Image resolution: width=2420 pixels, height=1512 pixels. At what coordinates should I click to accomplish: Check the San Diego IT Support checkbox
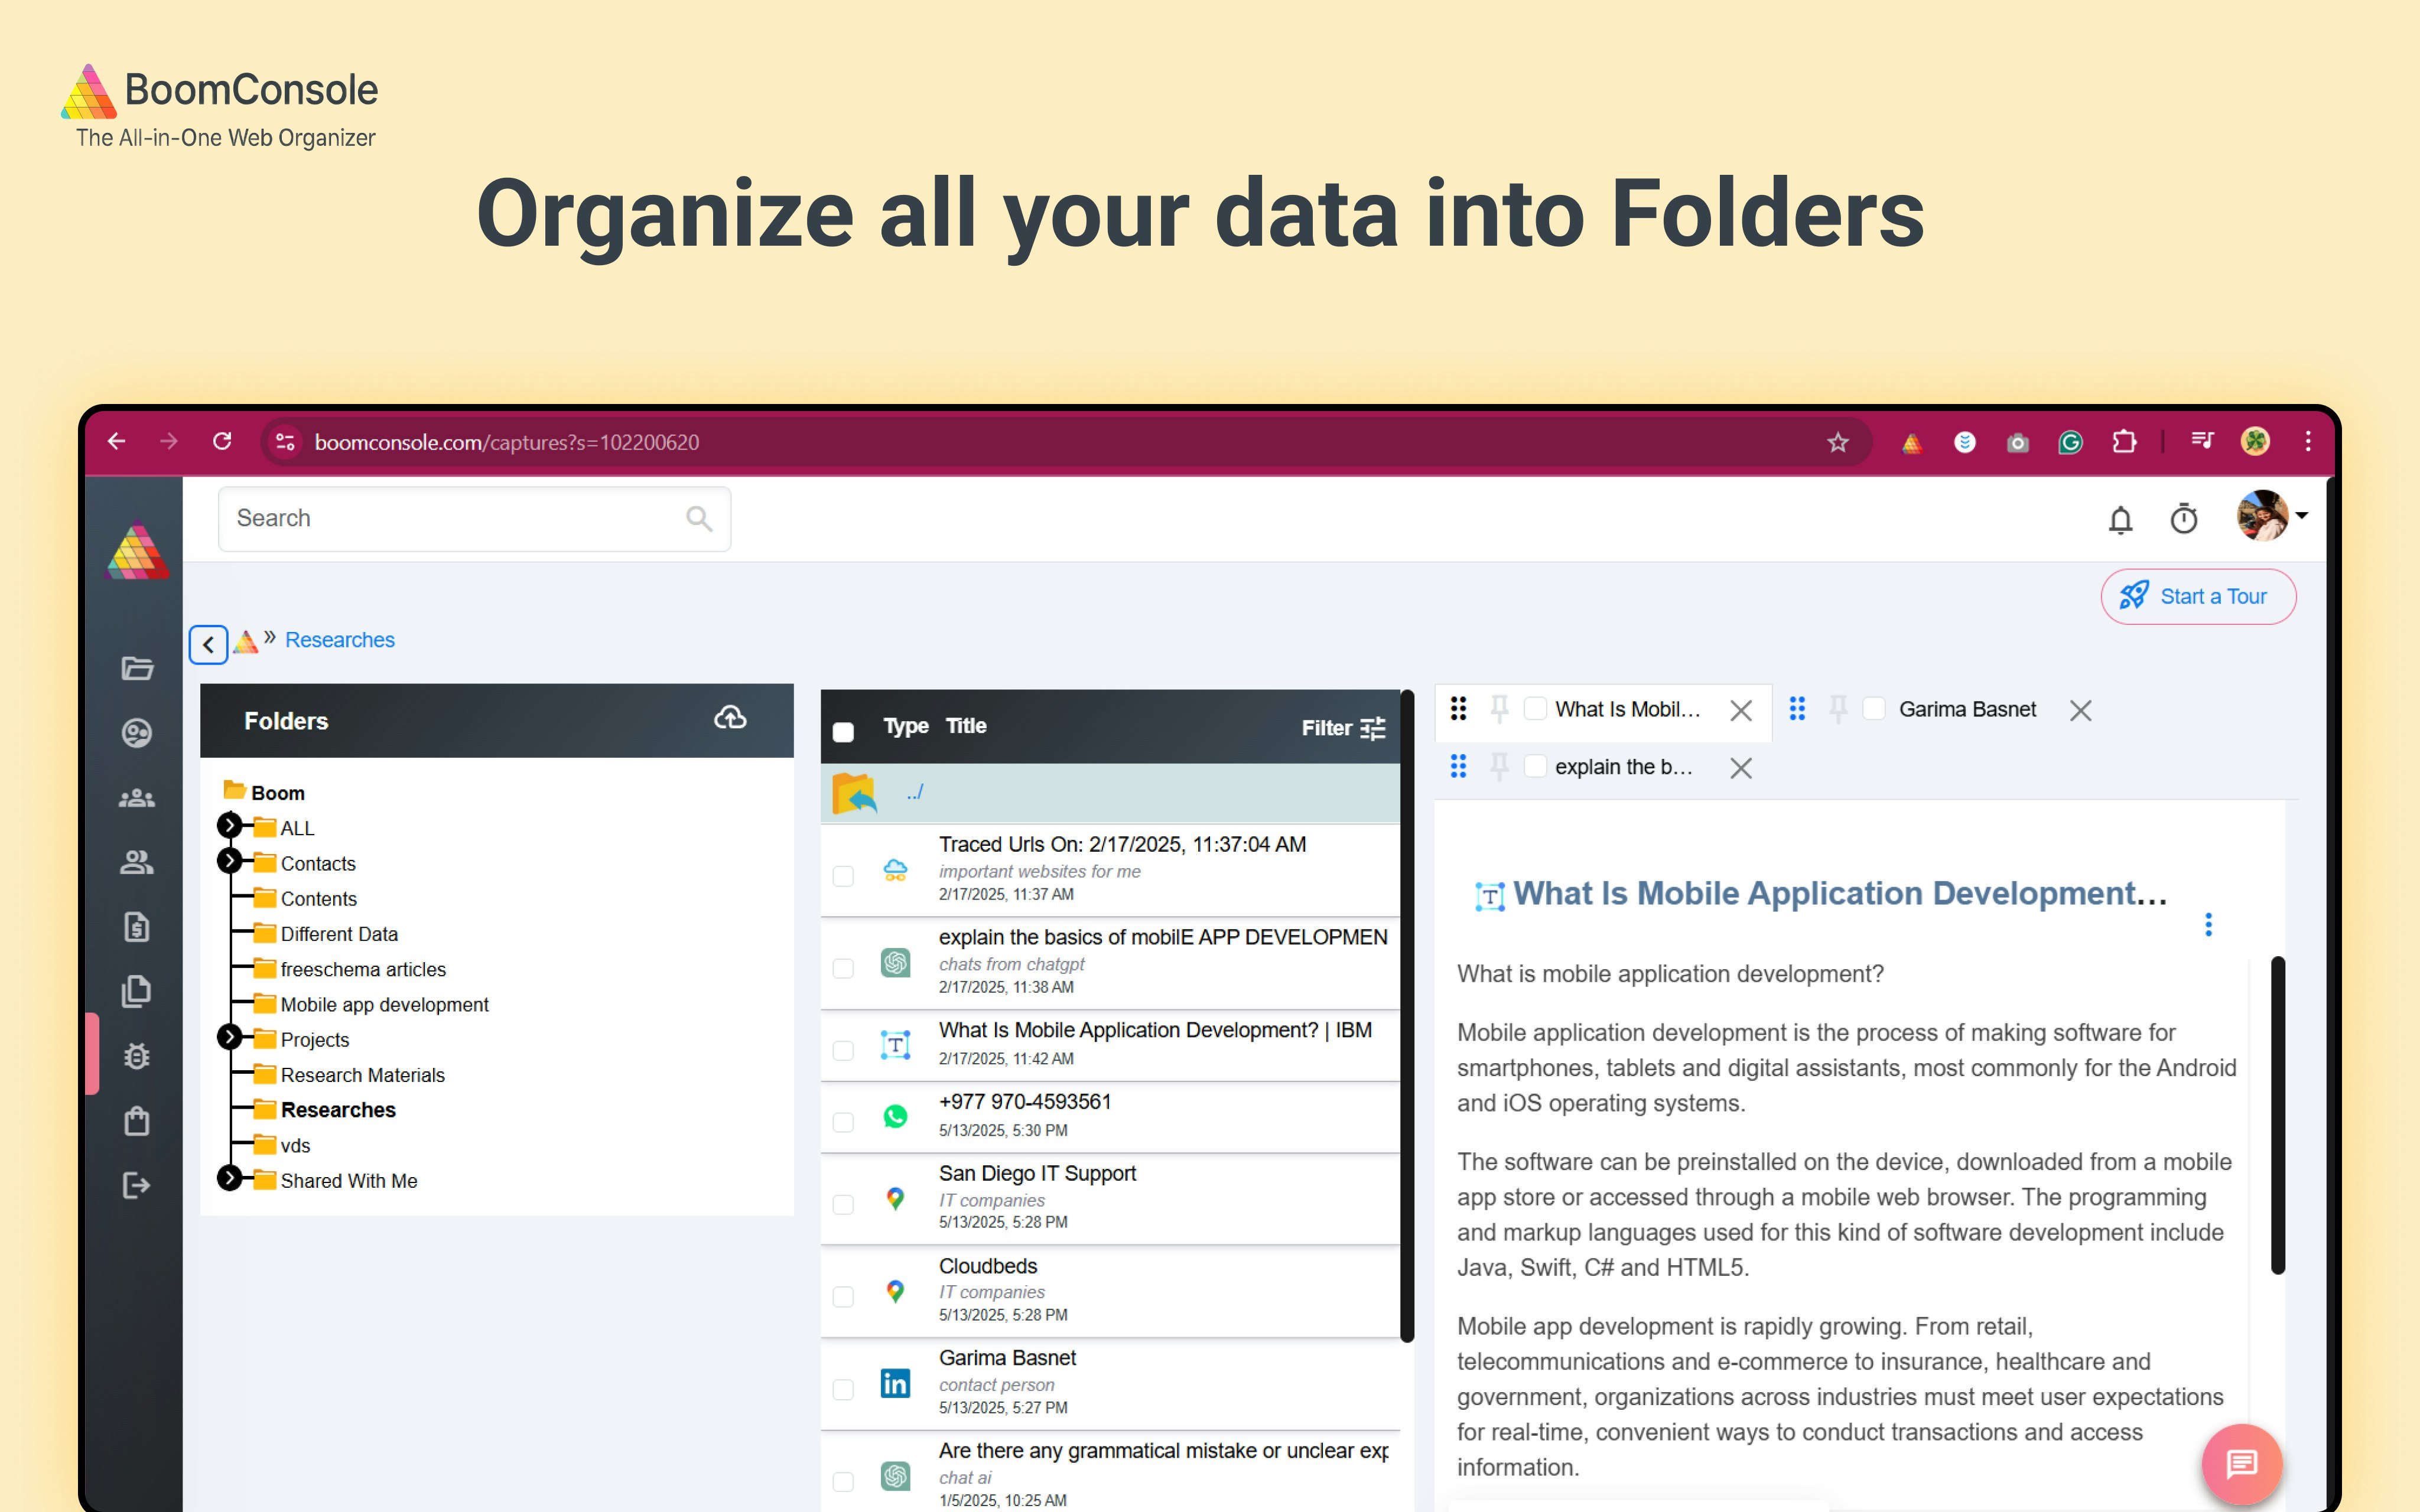843,1204
